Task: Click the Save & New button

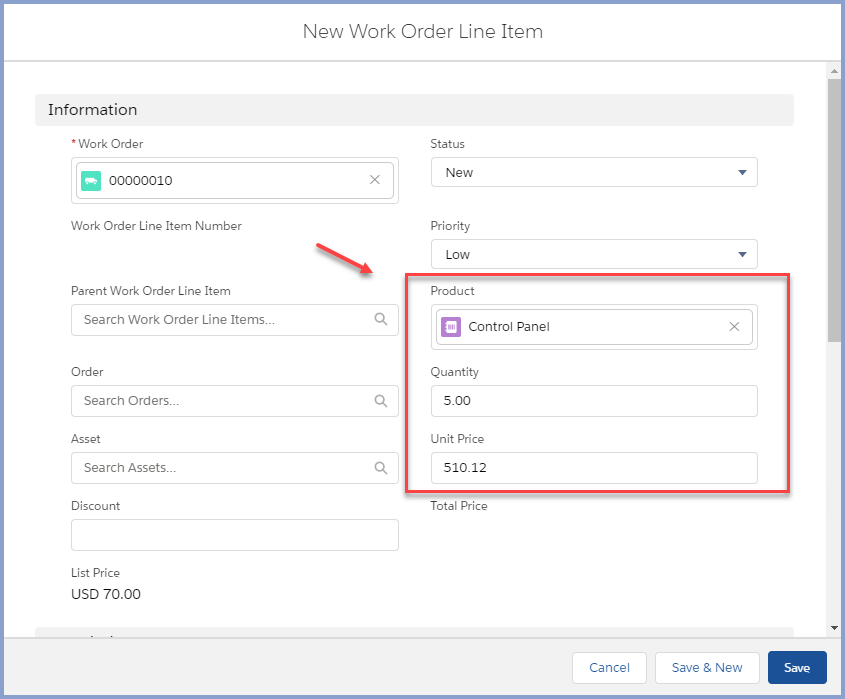Action: 707,668
